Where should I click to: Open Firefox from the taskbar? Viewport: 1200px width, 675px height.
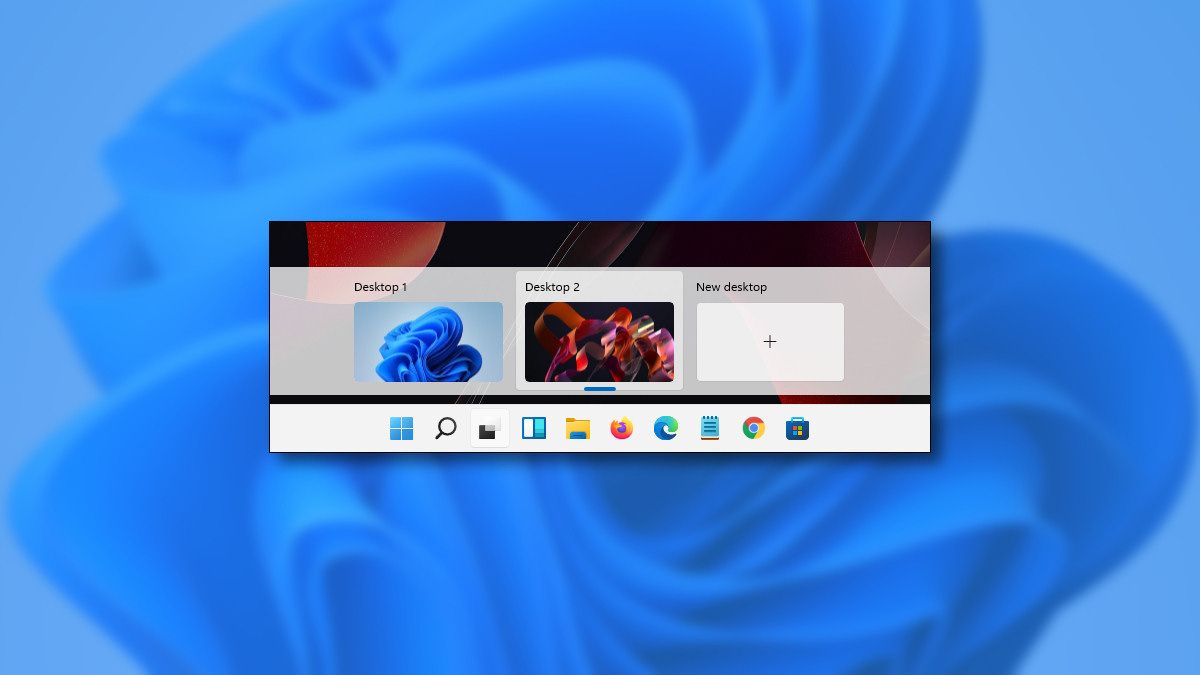tap(622, 428)
